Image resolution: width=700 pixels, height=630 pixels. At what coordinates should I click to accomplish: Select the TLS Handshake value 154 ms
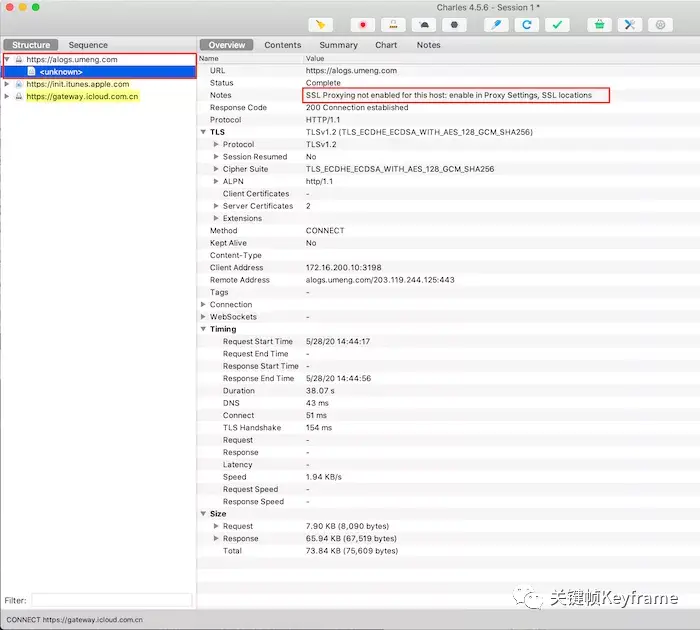319,428
